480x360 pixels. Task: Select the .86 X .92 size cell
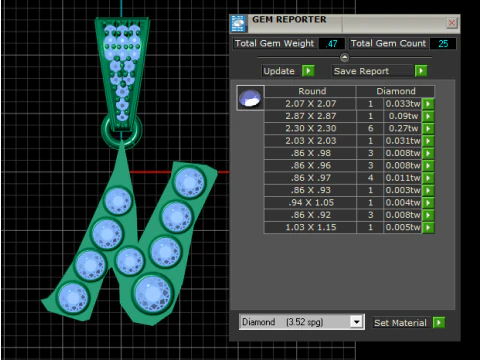pyautogui.click(x=310, y=215)
